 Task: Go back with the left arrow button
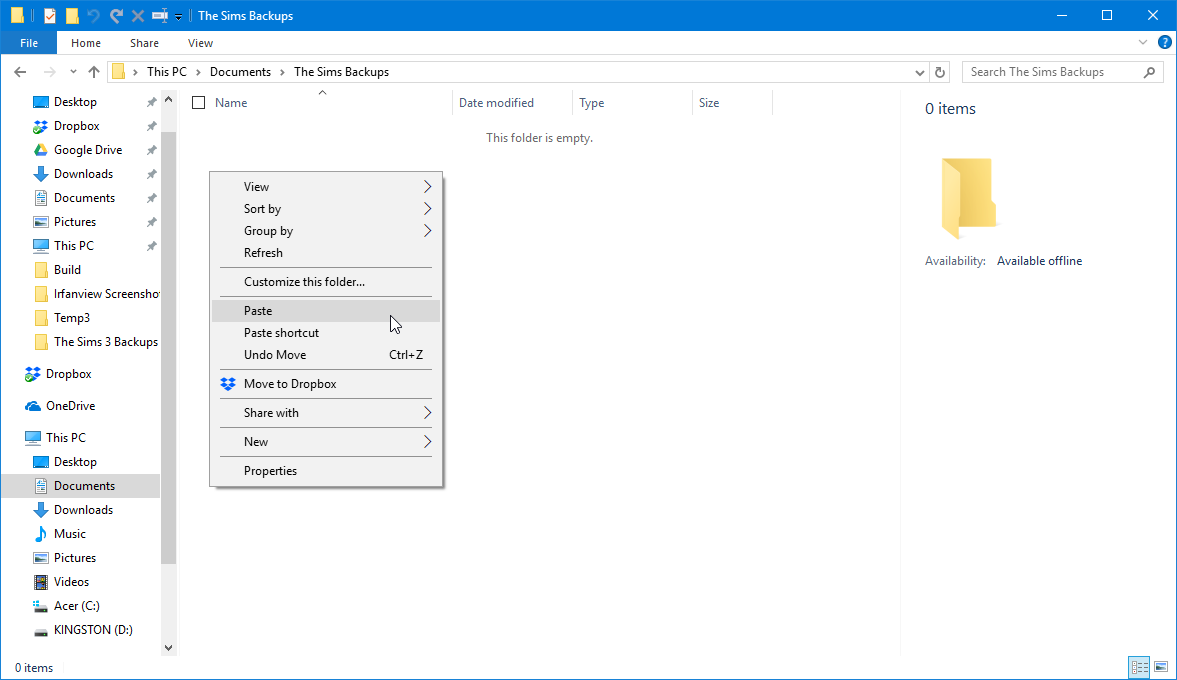tap(20, 72)
